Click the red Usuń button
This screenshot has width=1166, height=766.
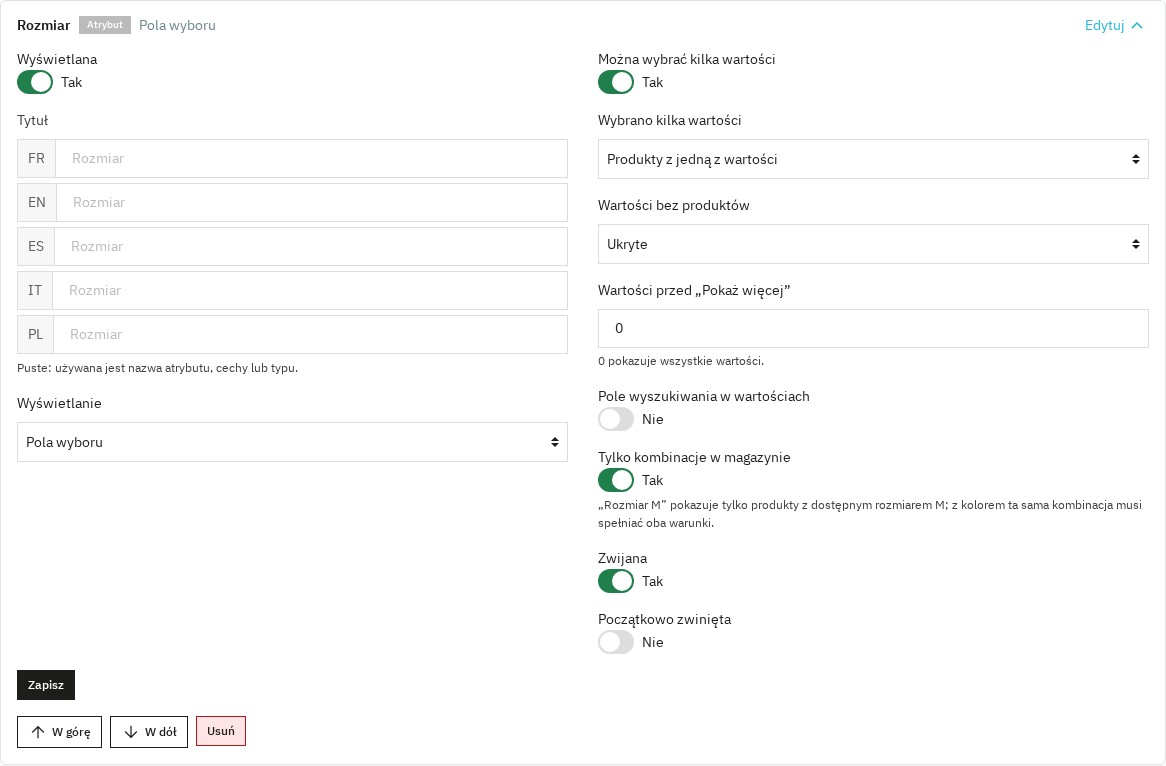coord(221,731)
